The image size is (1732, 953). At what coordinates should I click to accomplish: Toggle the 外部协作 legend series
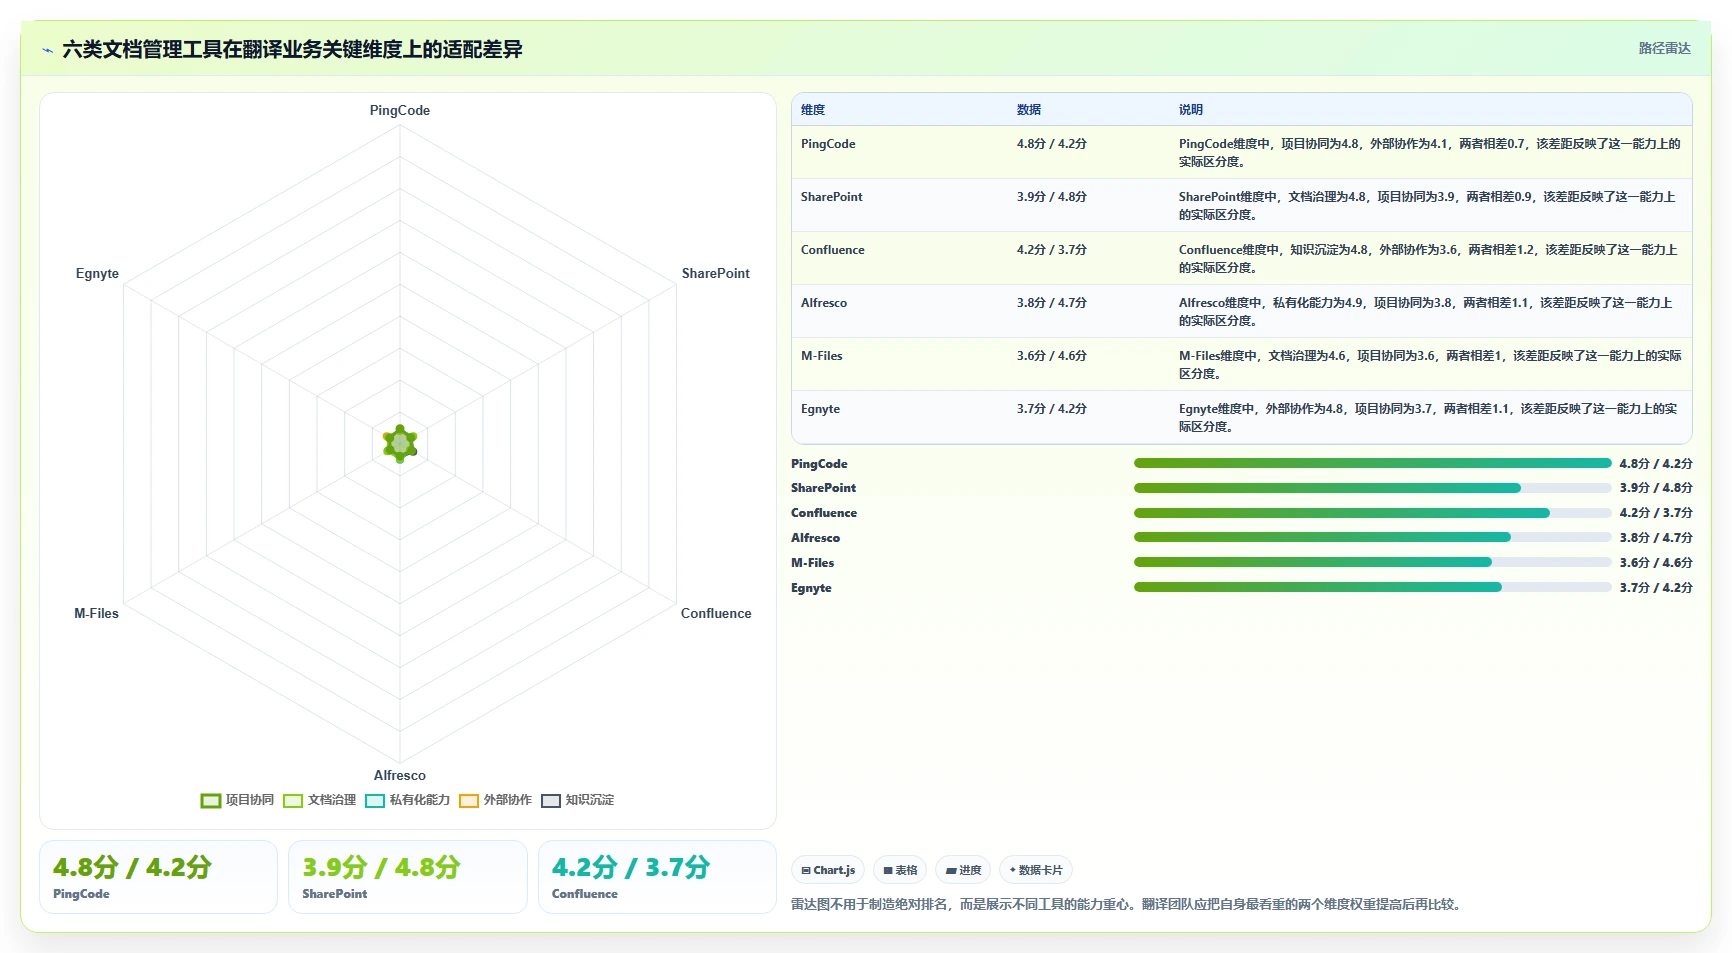click(495, 800)
